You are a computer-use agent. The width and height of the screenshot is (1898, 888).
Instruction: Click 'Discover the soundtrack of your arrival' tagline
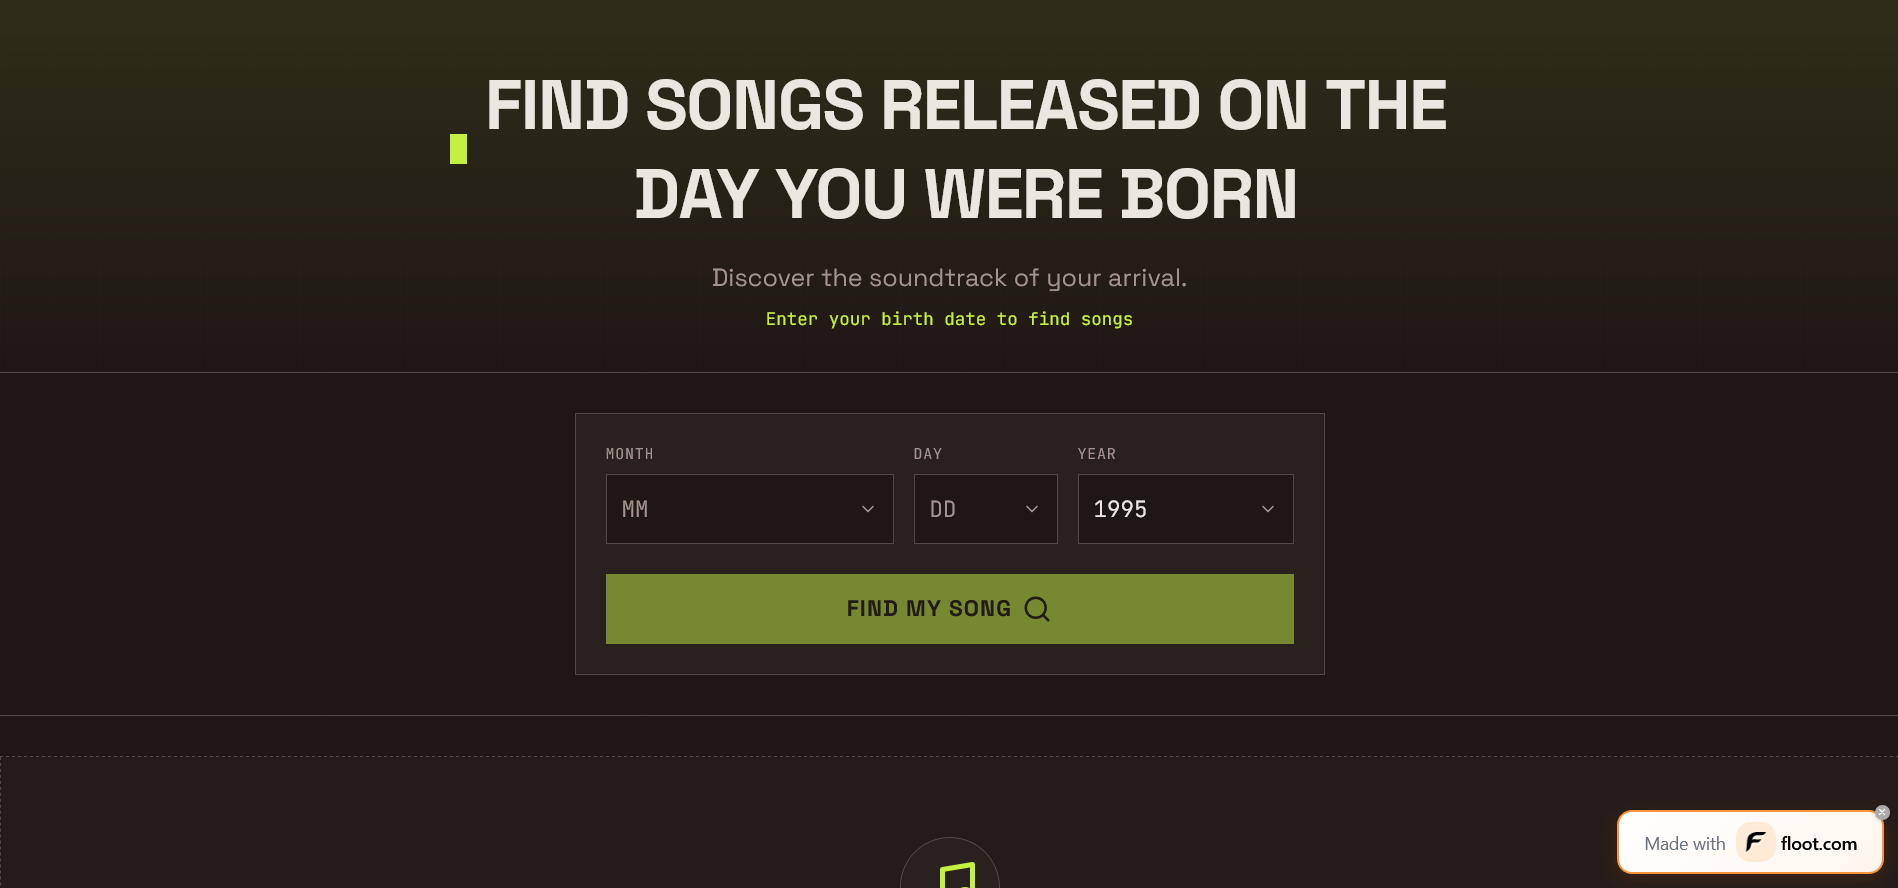click(949, 277)
